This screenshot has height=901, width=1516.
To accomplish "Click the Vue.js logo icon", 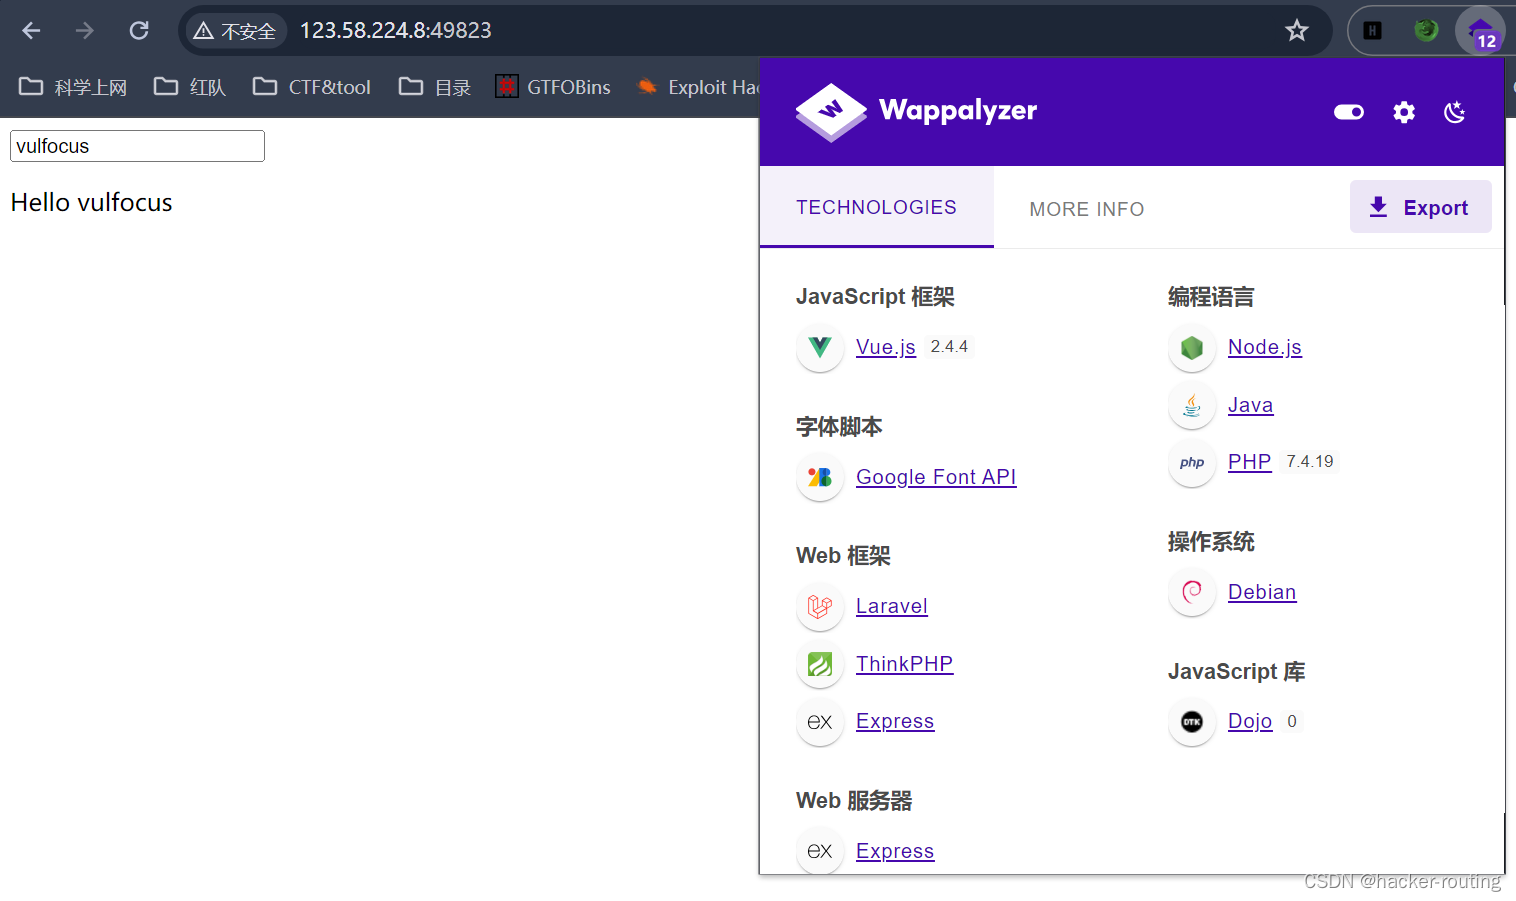I will pos(820,347).
